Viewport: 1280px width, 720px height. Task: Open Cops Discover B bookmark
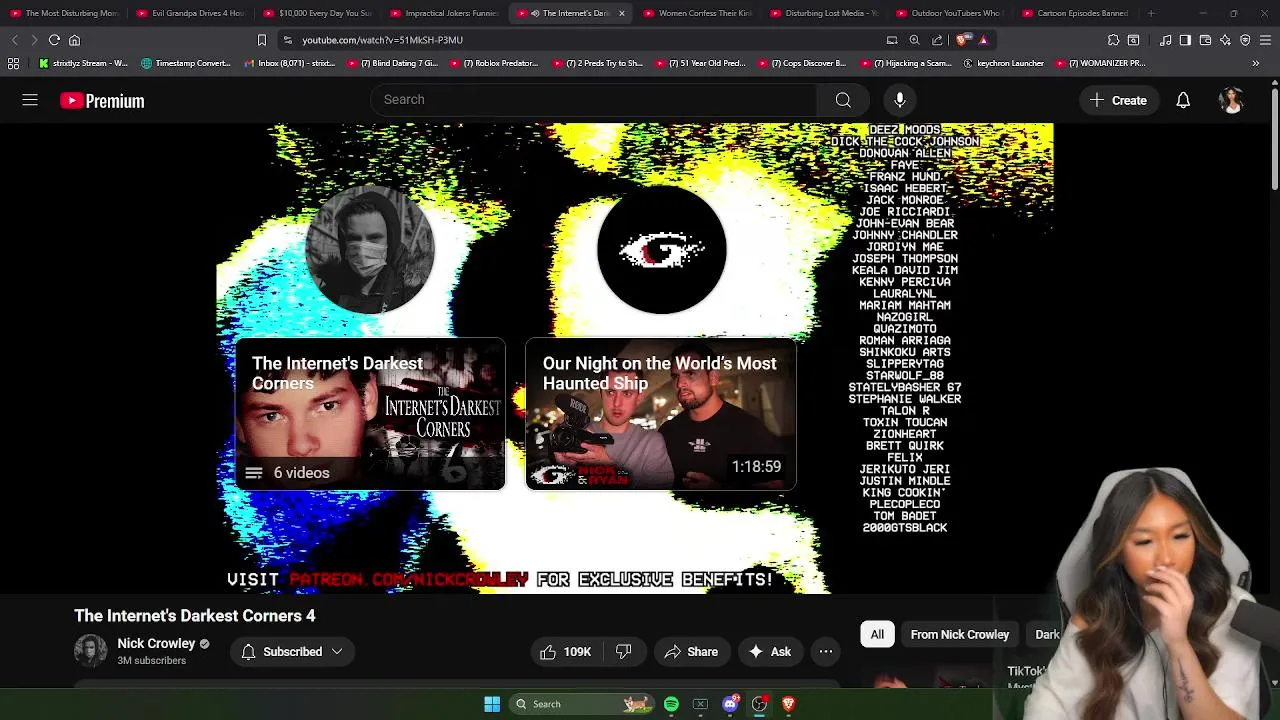coord(803,63)
